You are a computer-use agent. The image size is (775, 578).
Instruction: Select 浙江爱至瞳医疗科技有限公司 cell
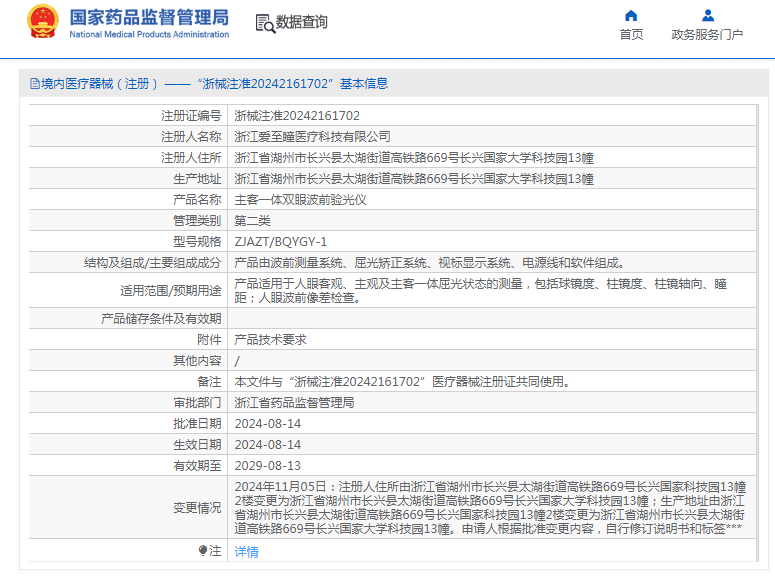pos(312,136)
